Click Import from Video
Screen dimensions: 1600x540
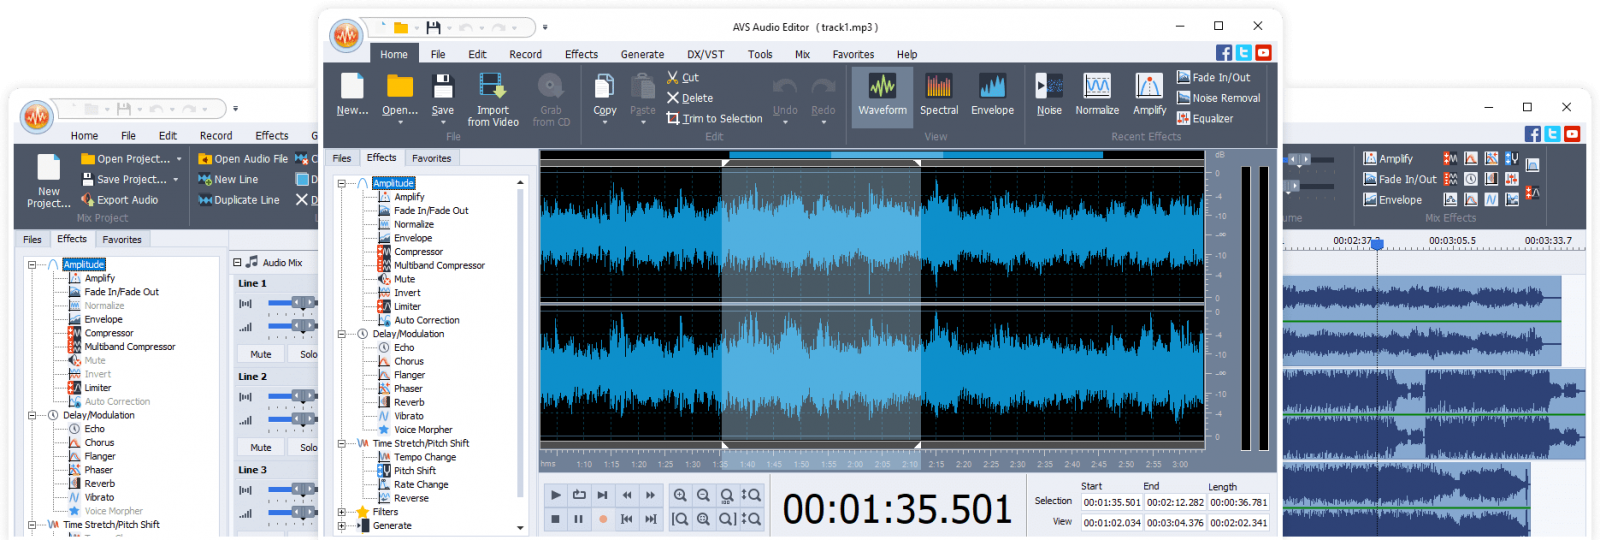coord(493,99)
